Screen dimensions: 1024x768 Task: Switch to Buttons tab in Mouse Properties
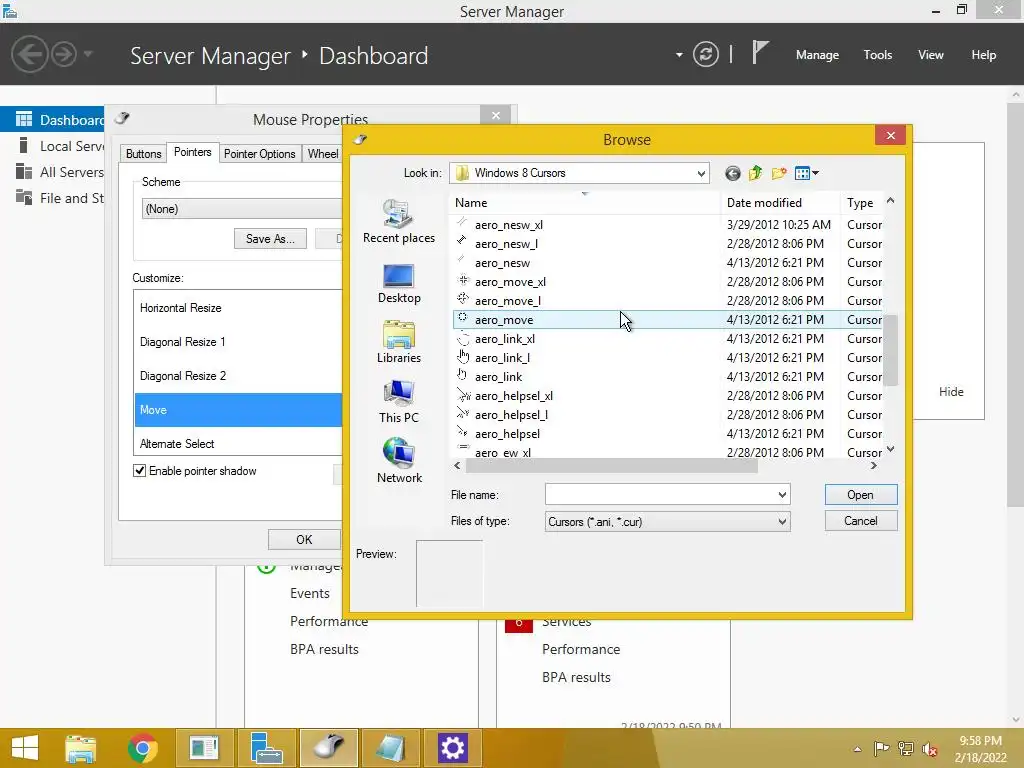click(x=143, y=153)
